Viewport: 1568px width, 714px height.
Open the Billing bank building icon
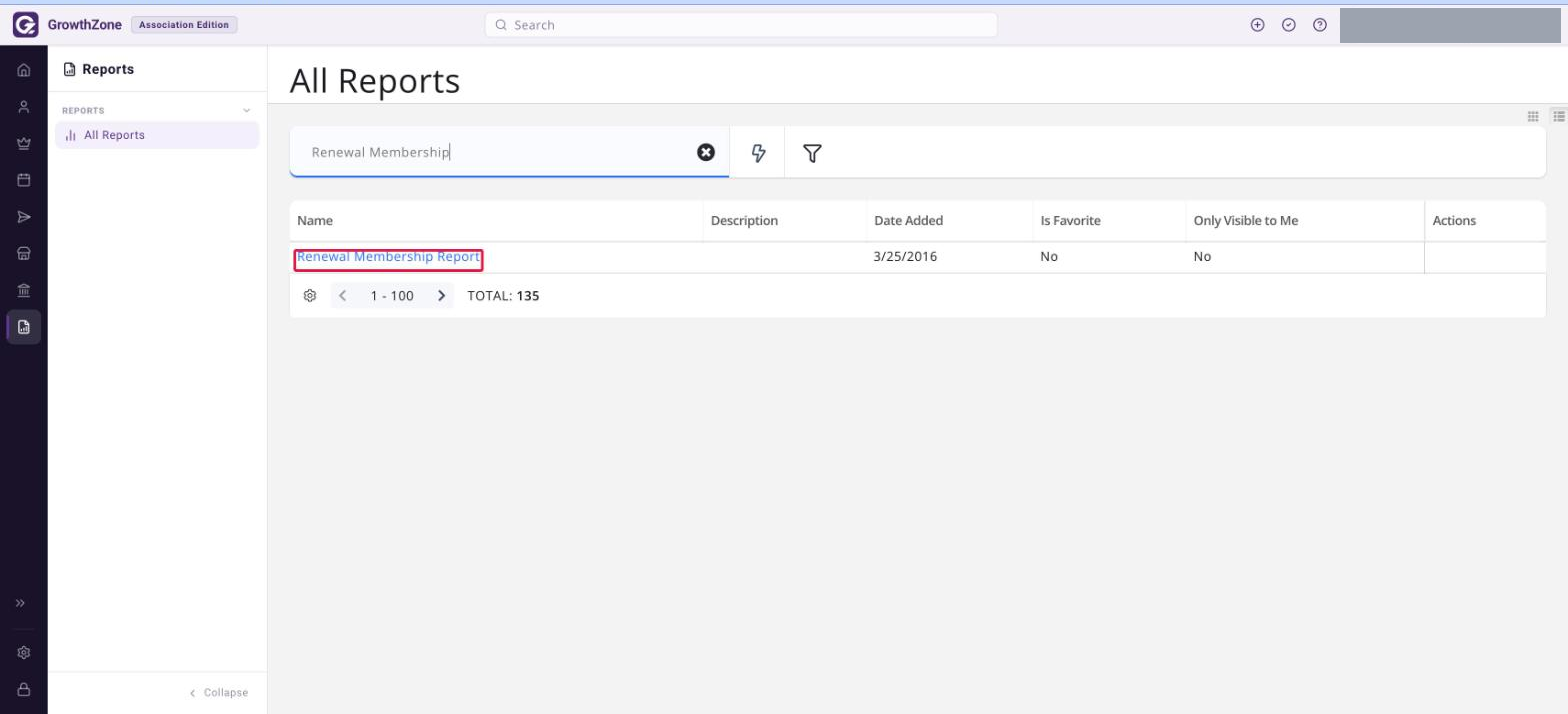pos(24,290)
